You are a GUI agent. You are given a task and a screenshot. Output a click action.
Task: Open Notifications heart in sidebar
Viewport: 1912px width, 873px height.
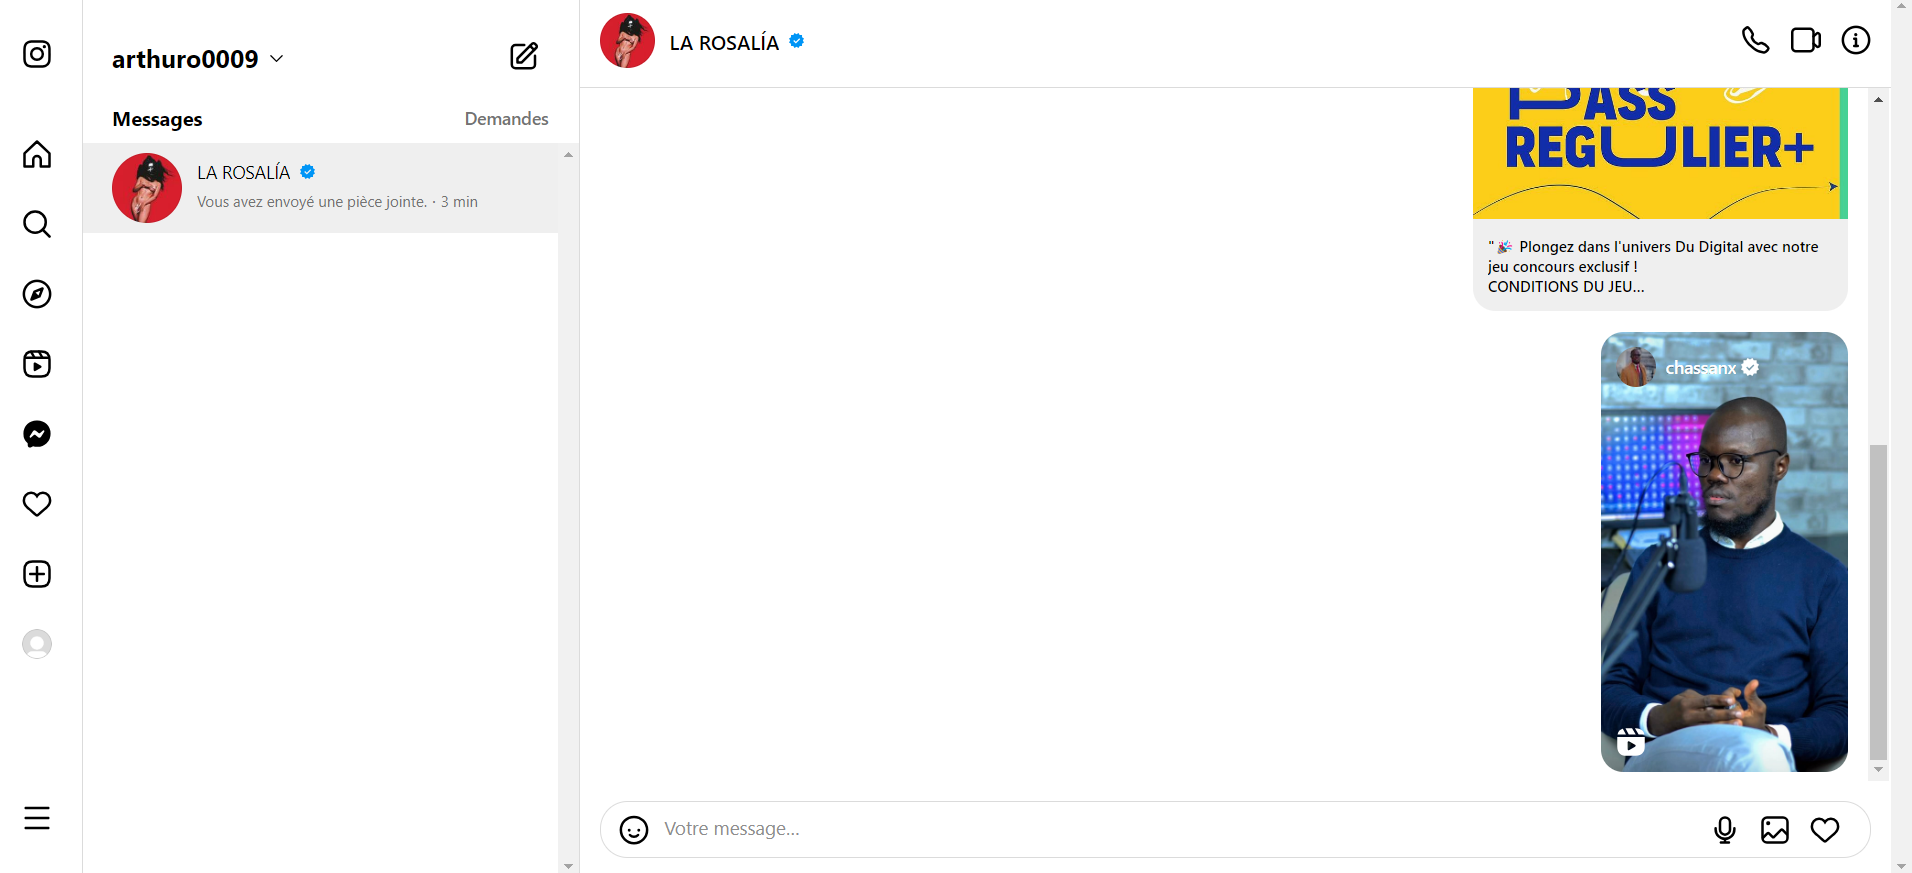click(37, 504)
